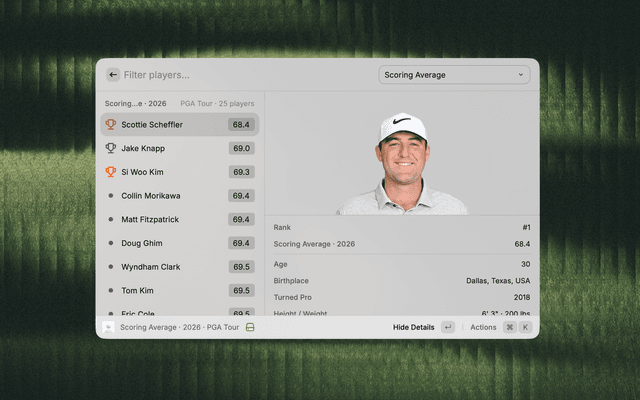Viewport: 640px width, 400px height.
Task: Click the 69.0 score badge for Jake Knapp
Action: (242, 148)
